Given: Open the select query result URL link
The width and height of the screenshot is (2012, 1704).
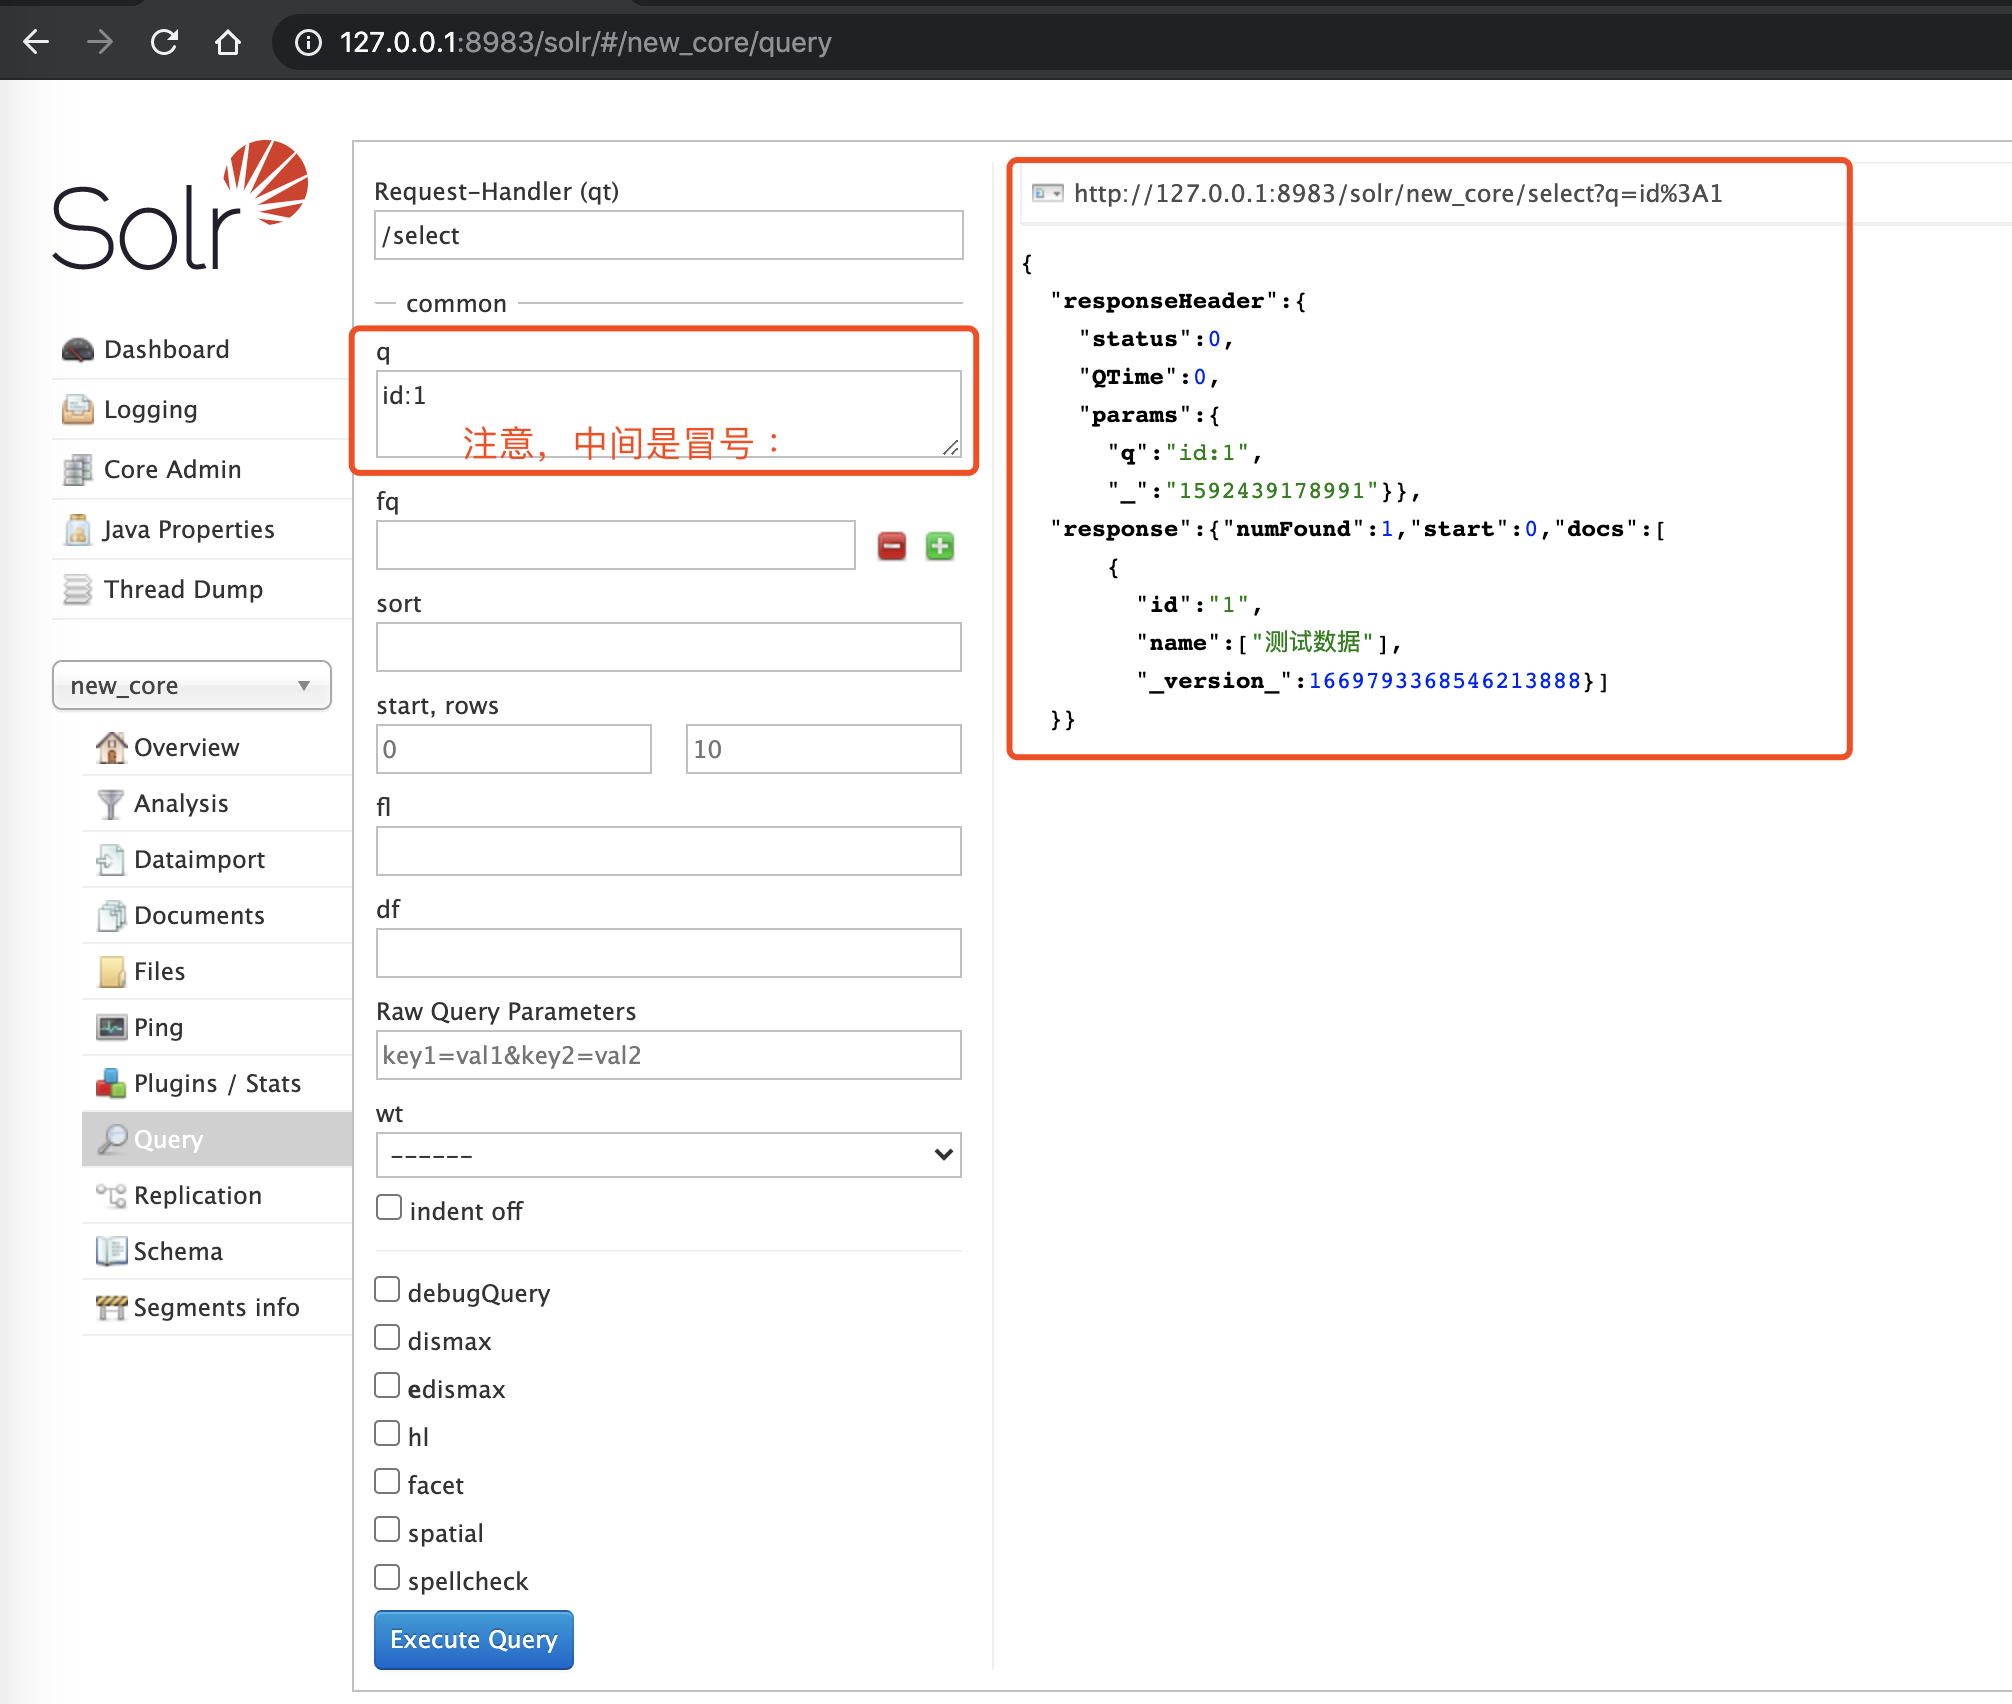Looking at the screenshot, I should (1397, 194).
